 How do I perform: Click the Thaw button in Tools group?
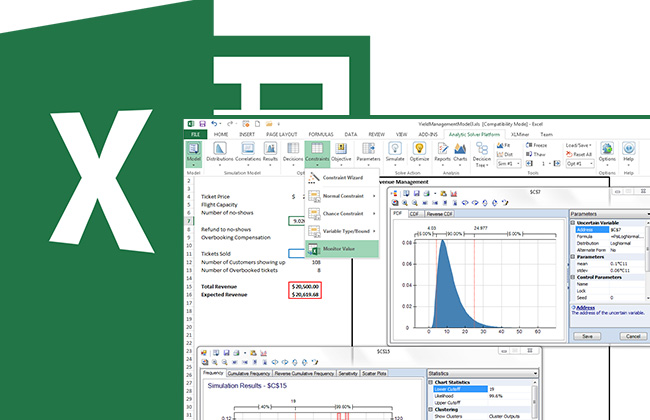[x=536, y=154]
